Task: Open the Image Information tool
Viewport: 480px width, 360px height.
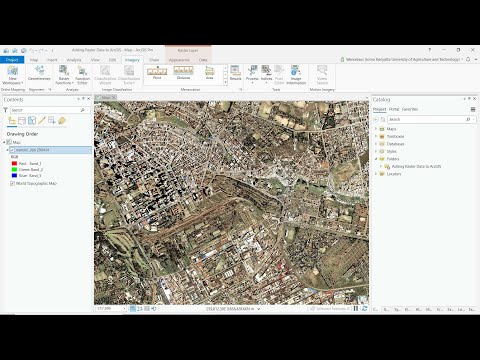Action: [x=296, y=75]
